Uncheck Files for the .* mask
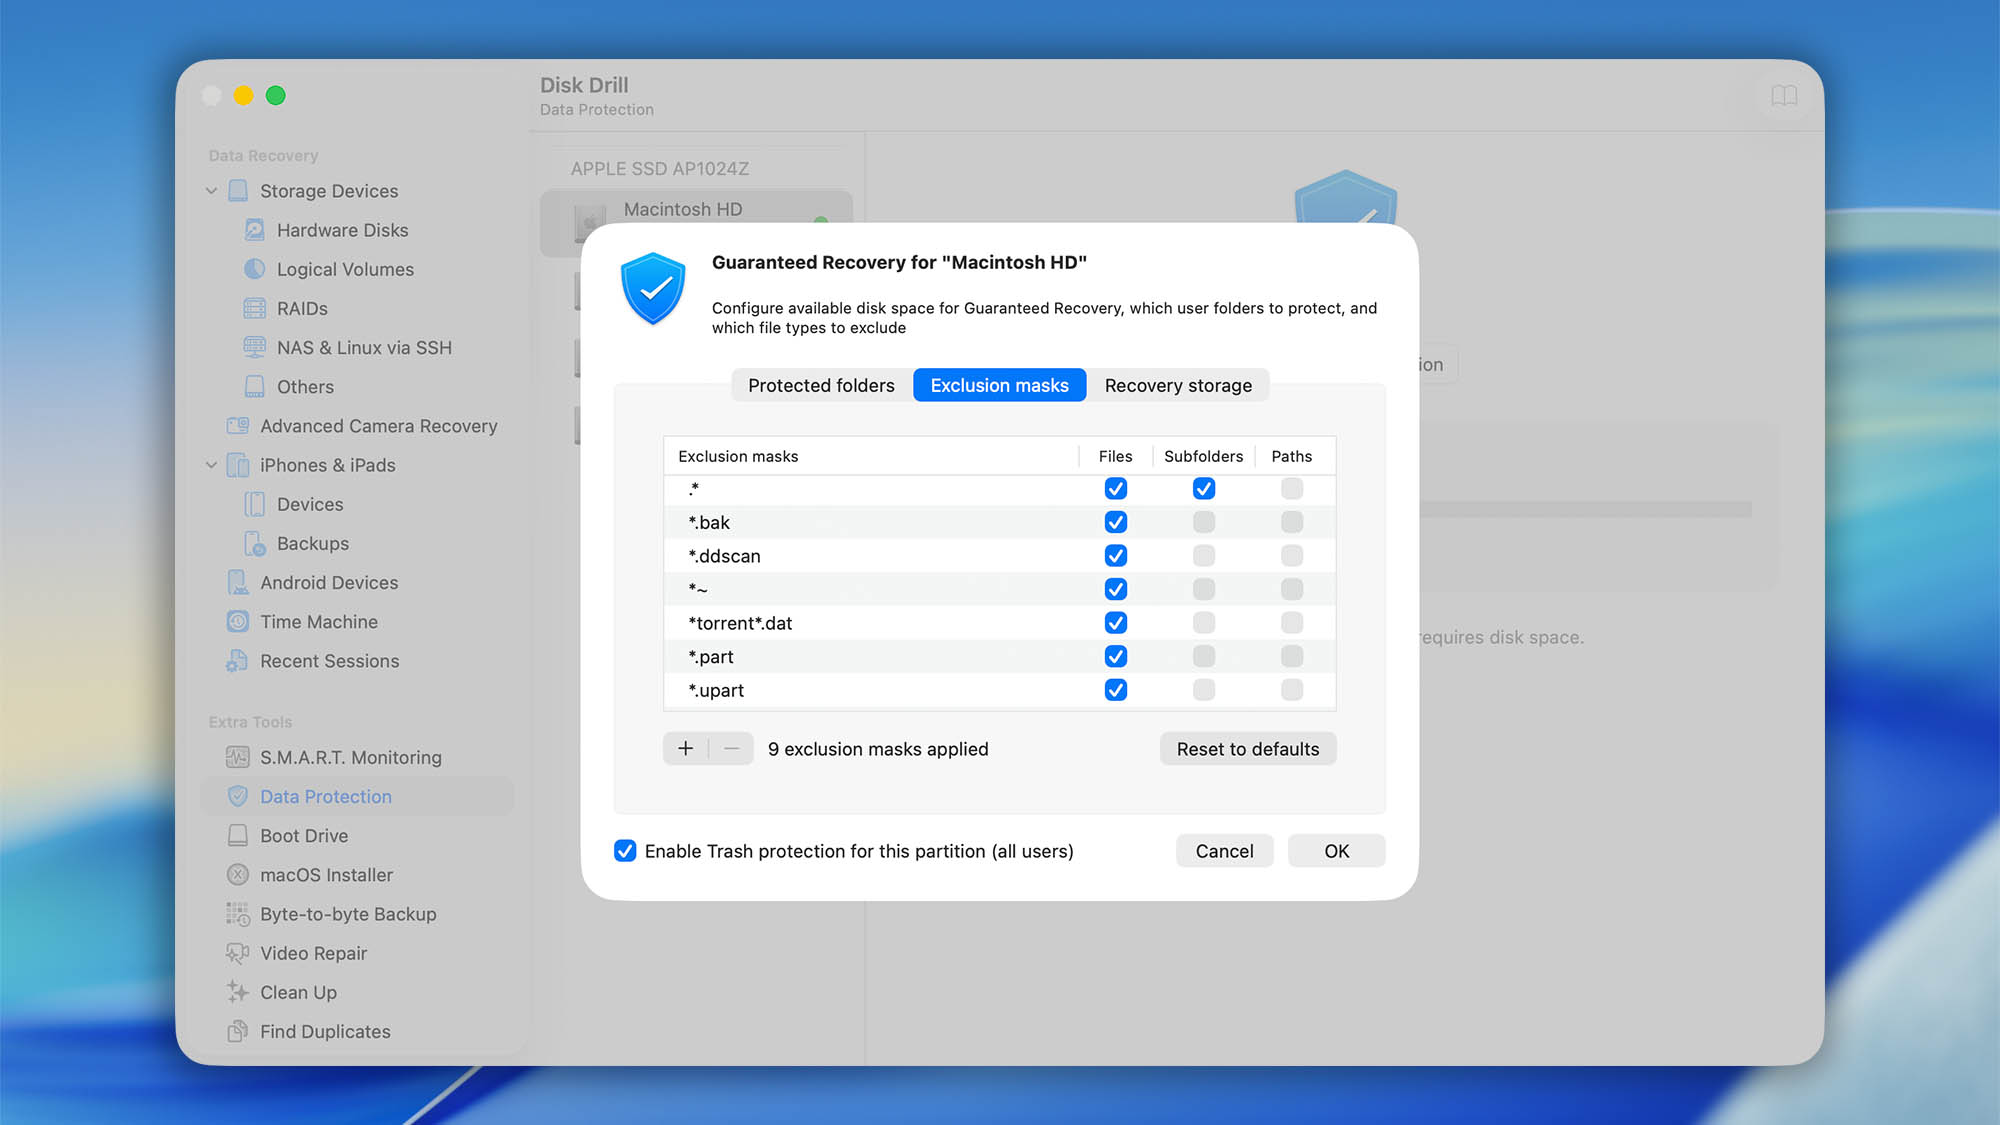The image size is (2000, 1125). [1116, 488]
